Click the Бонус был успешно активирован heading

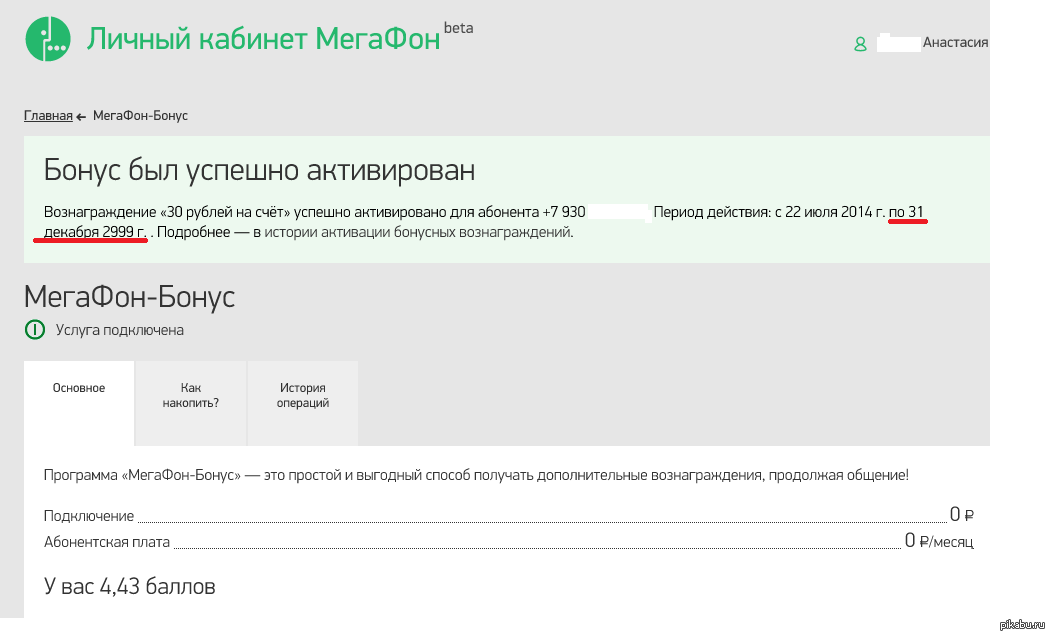(259, 170)
